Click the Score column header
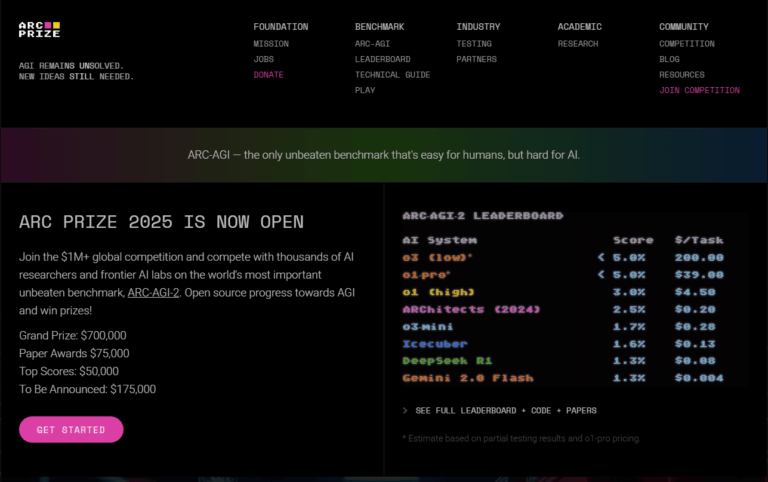 tap(633, 240)
